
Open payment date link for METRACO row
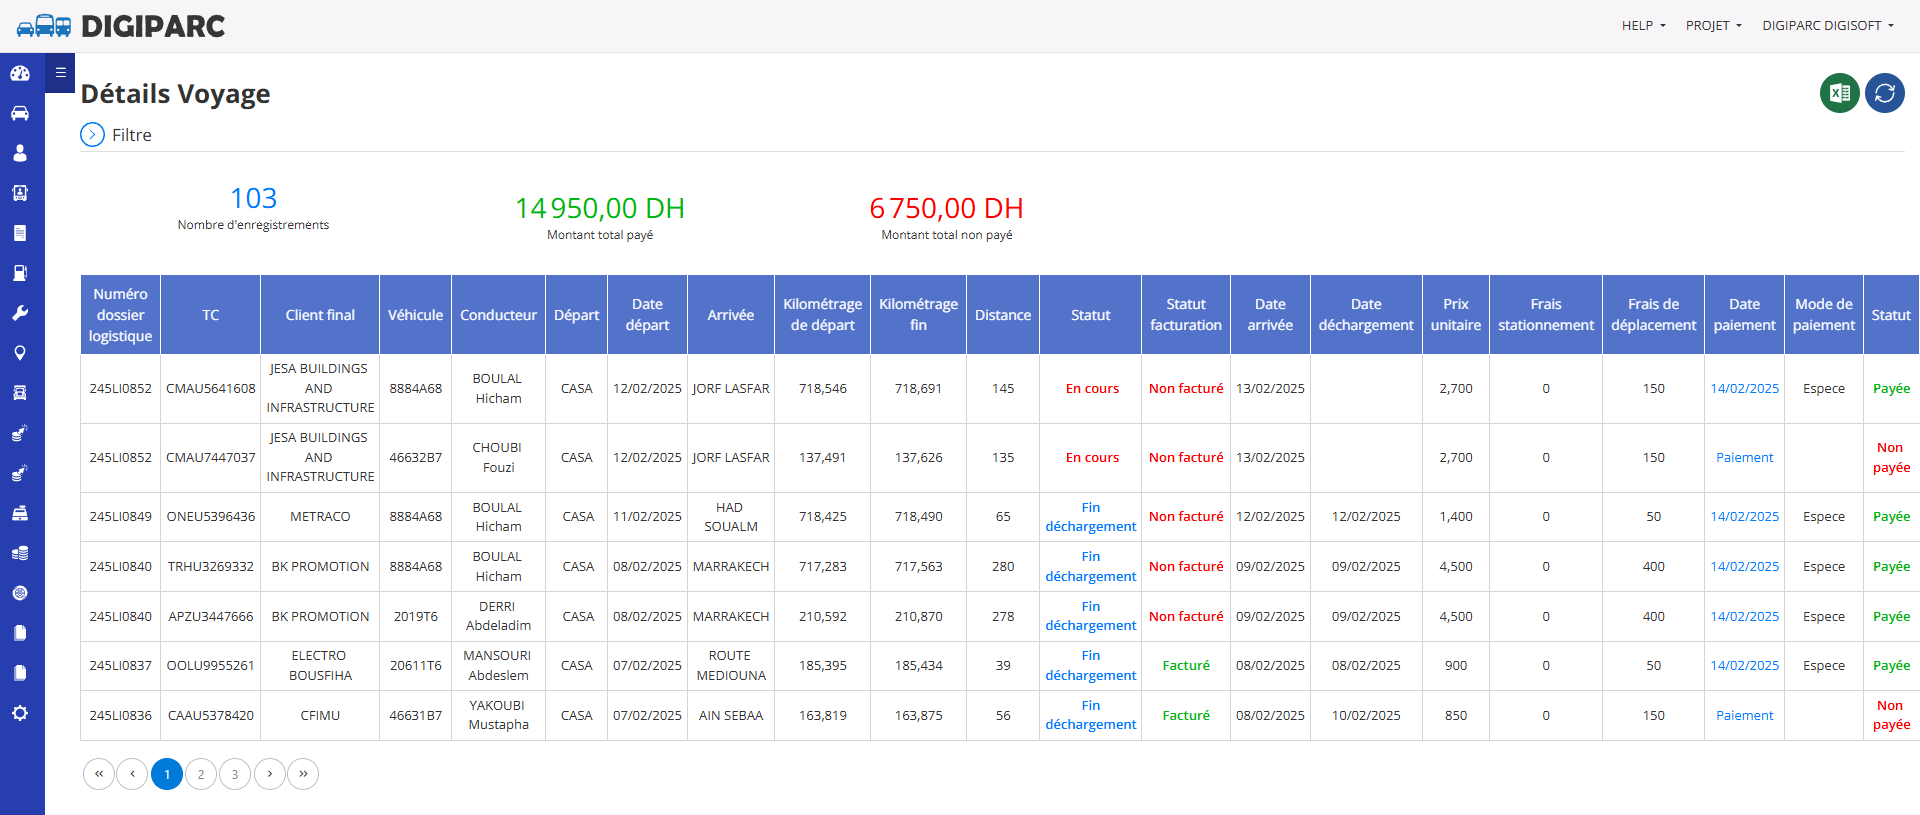tap(1744, 516)
